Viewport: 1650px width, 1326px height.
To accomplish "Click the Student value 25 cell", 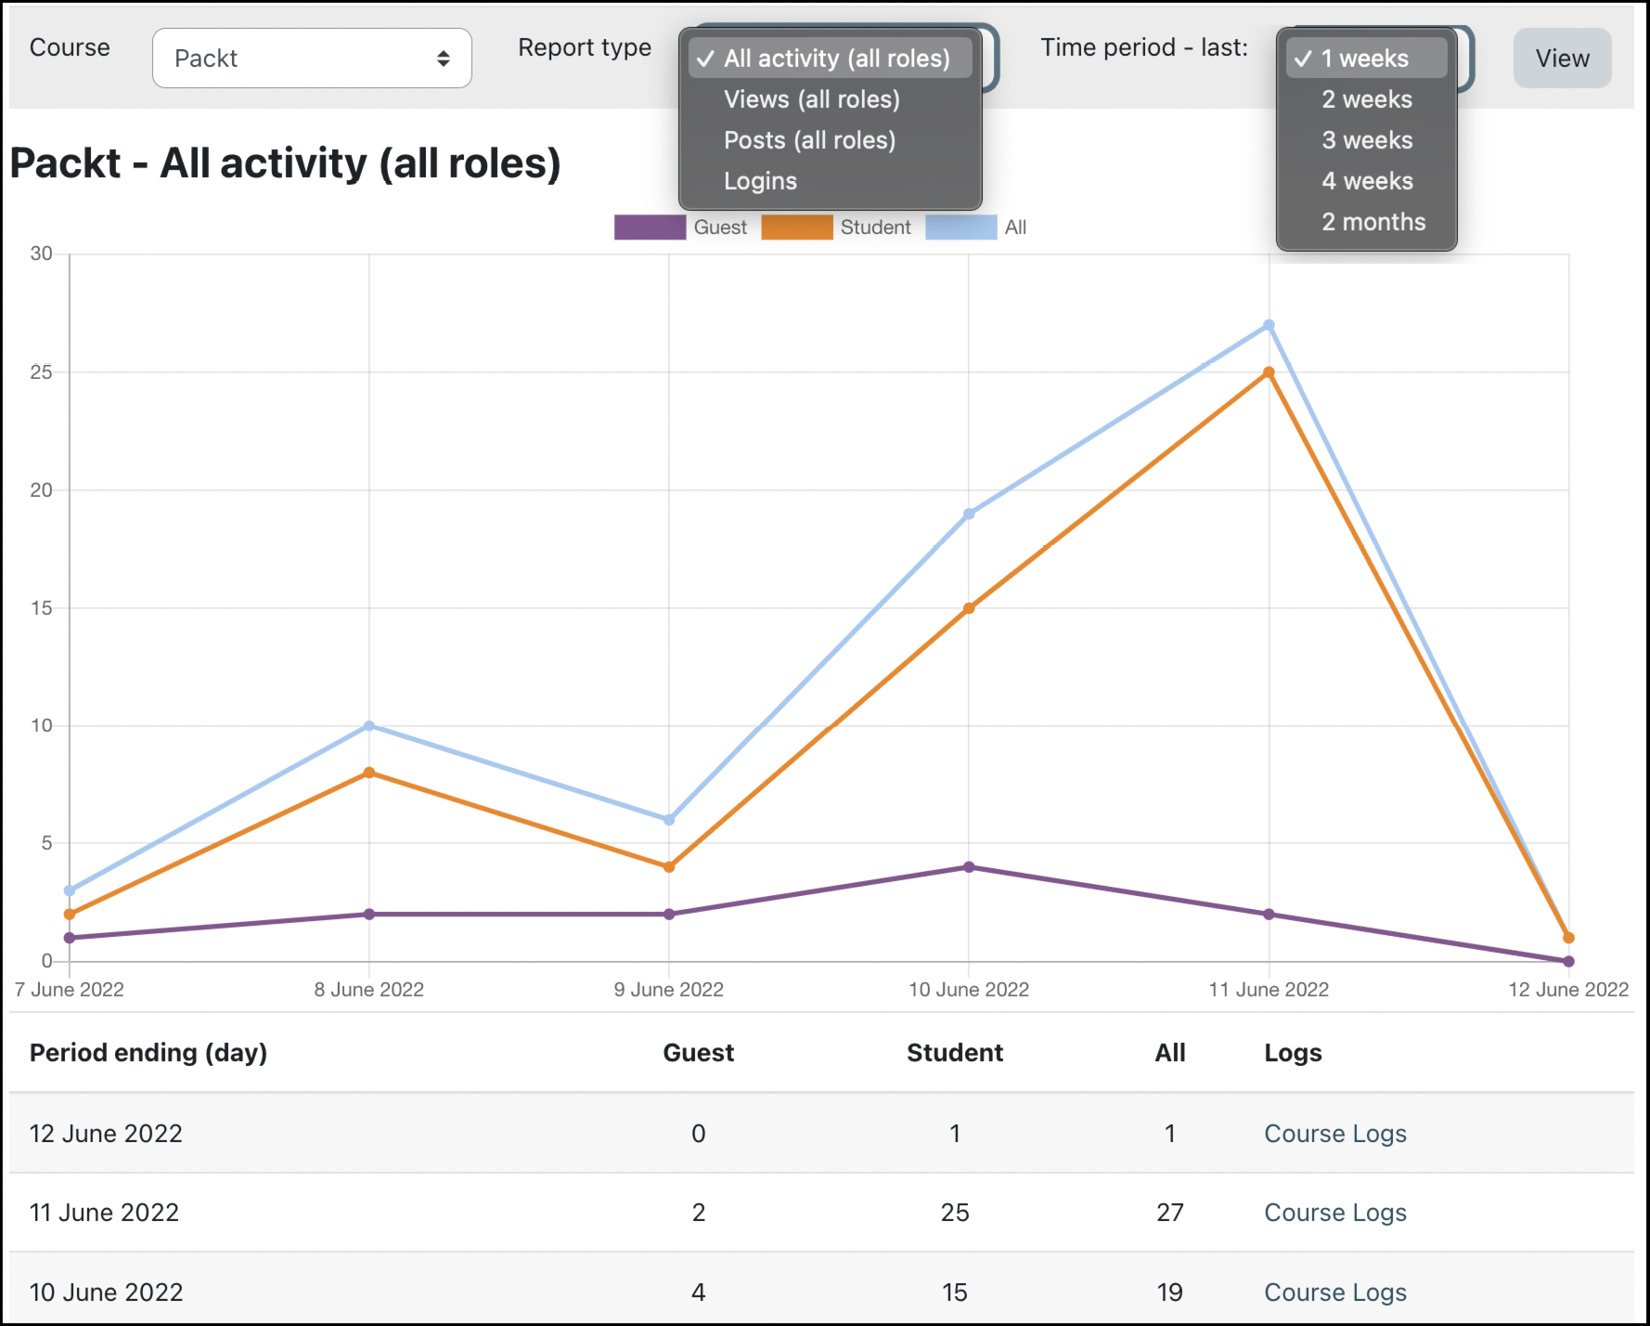I will coord(954,1212).
